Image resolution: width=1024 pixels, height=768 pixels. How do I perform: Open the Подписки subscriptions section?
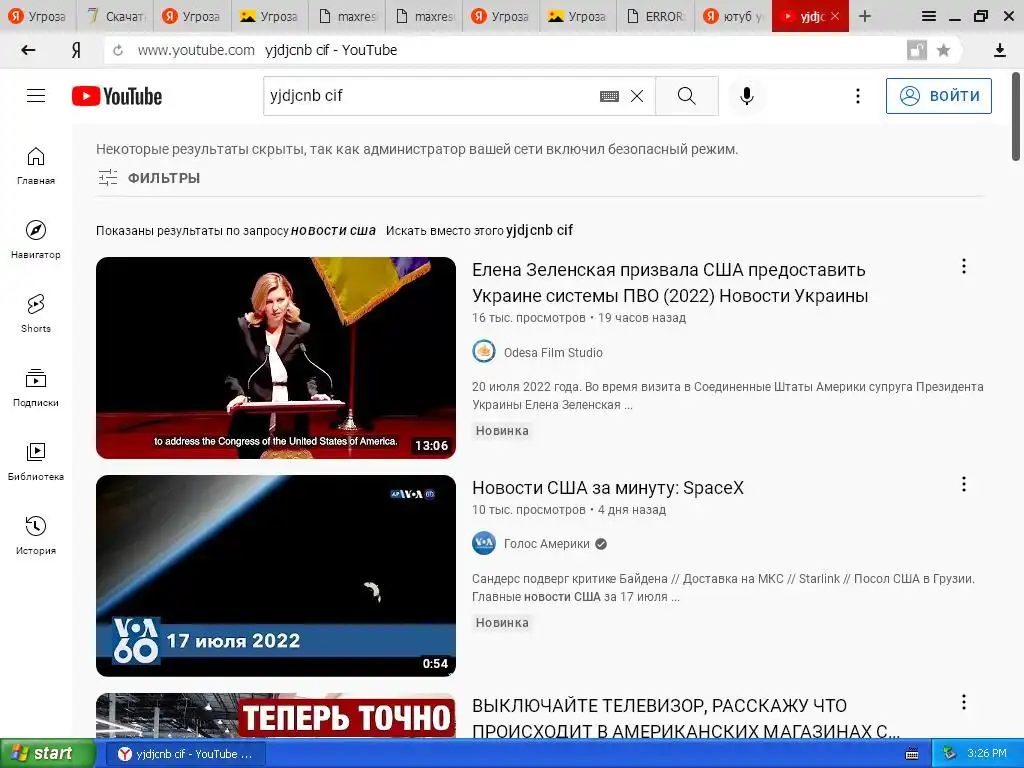[x=36, y=388]
